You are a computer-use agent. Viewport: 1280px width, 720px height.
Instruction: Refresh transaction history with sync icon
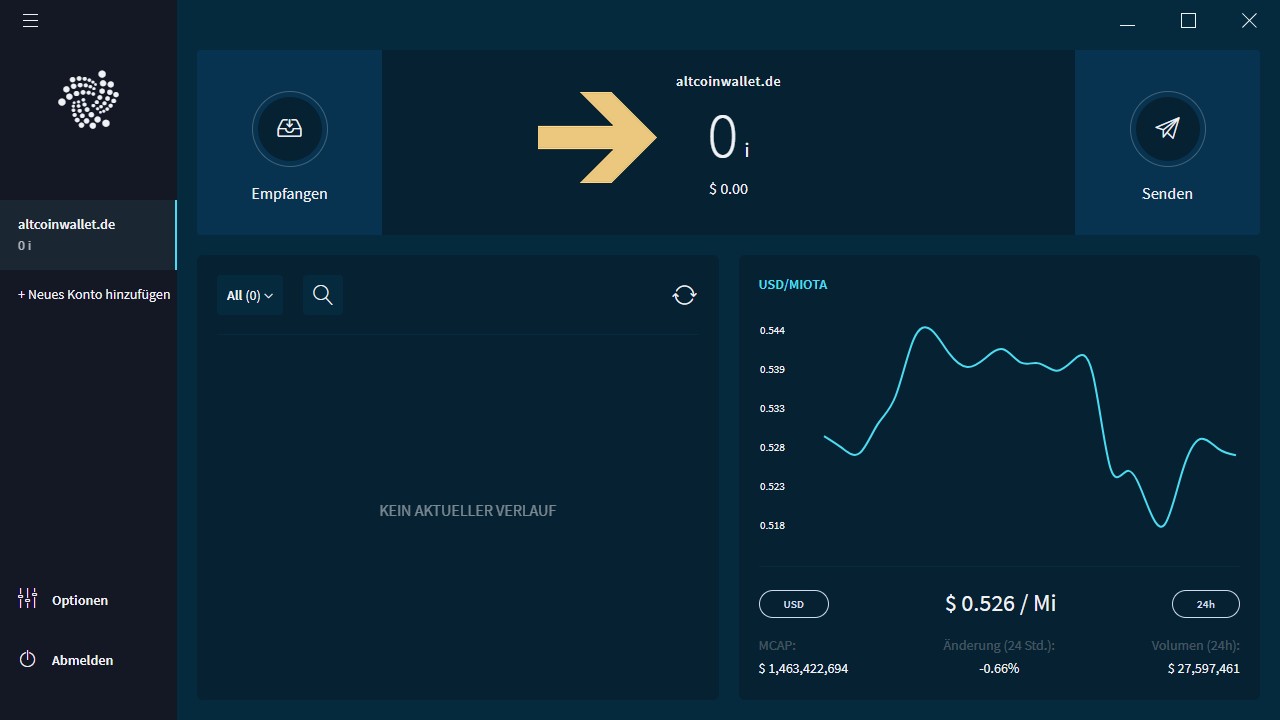tap(684, 295)
